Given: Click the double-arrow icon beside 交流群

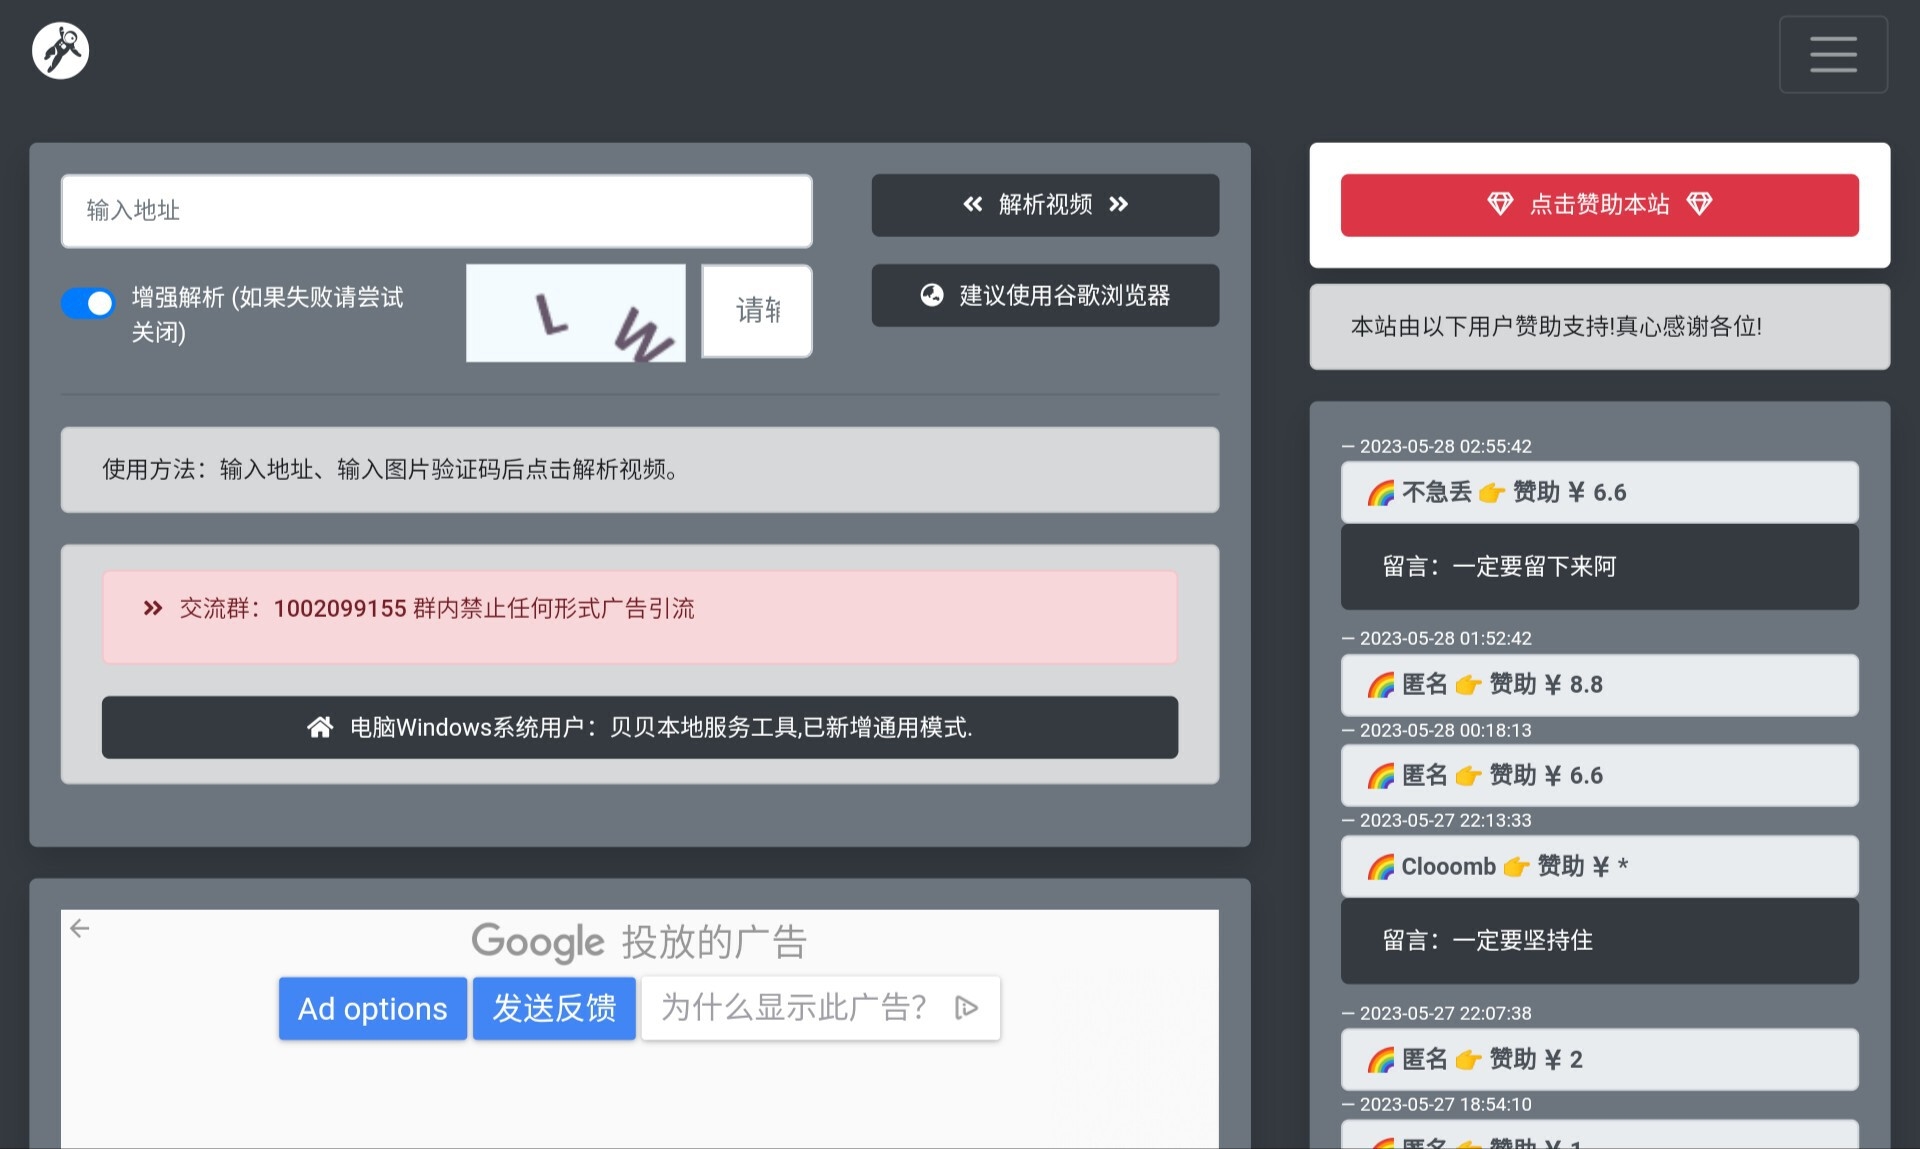Looking at the screenshot, I should point(153,608).
